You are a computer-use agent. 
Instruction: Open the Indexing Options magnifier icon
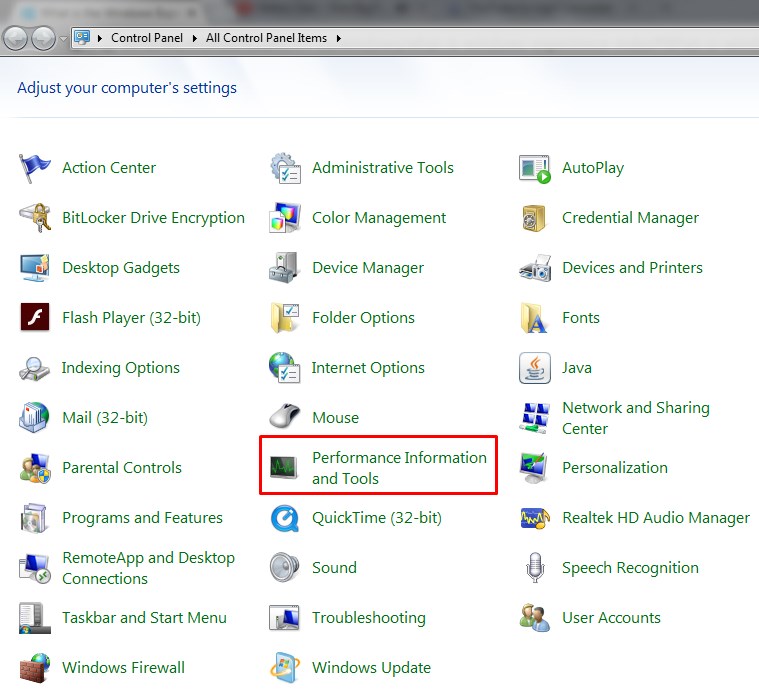[34, 369]
